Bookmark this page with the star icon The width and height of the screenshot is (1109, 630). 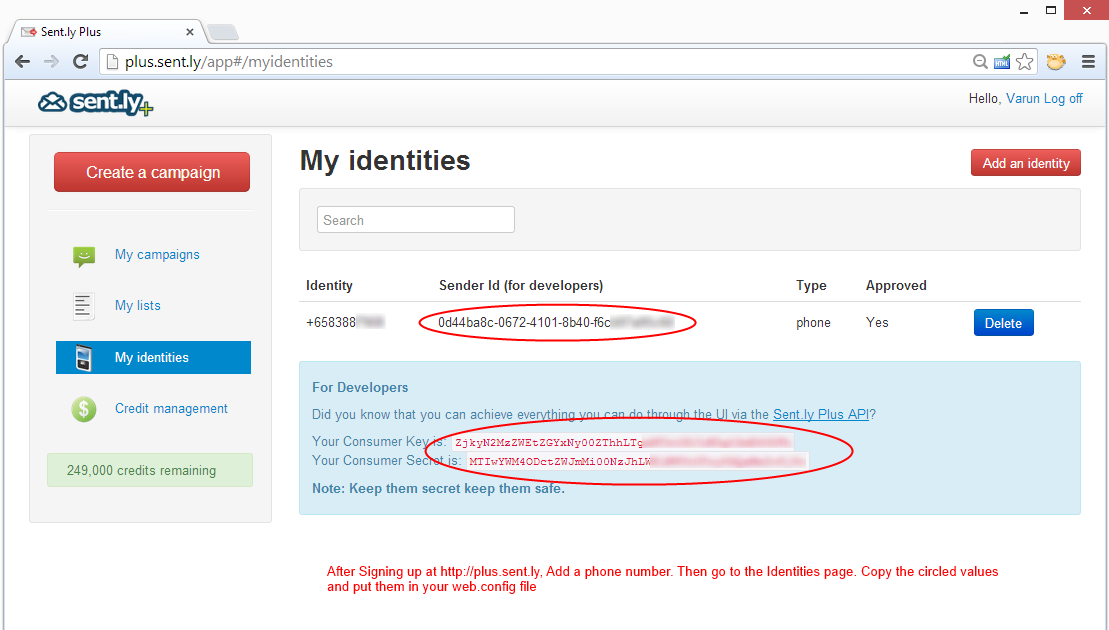tap(1024, 62)
